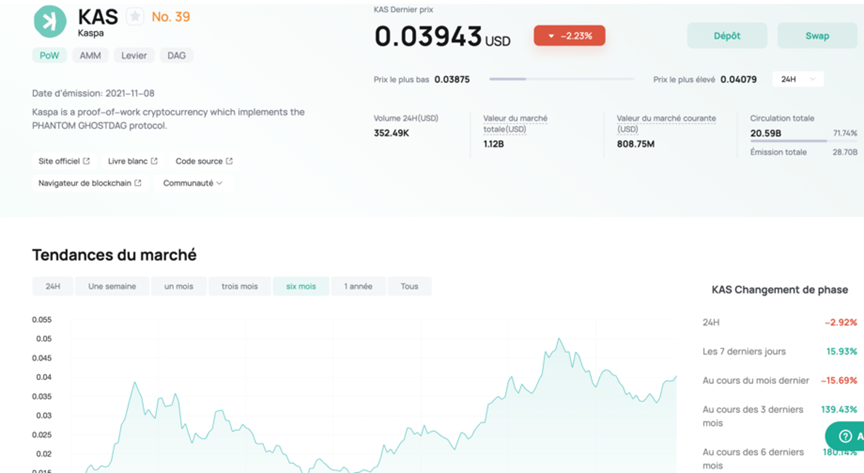This screenshot has height=473, width=864.
Task: Toggle the favorite star next to KAS
Action: [135, 17]
